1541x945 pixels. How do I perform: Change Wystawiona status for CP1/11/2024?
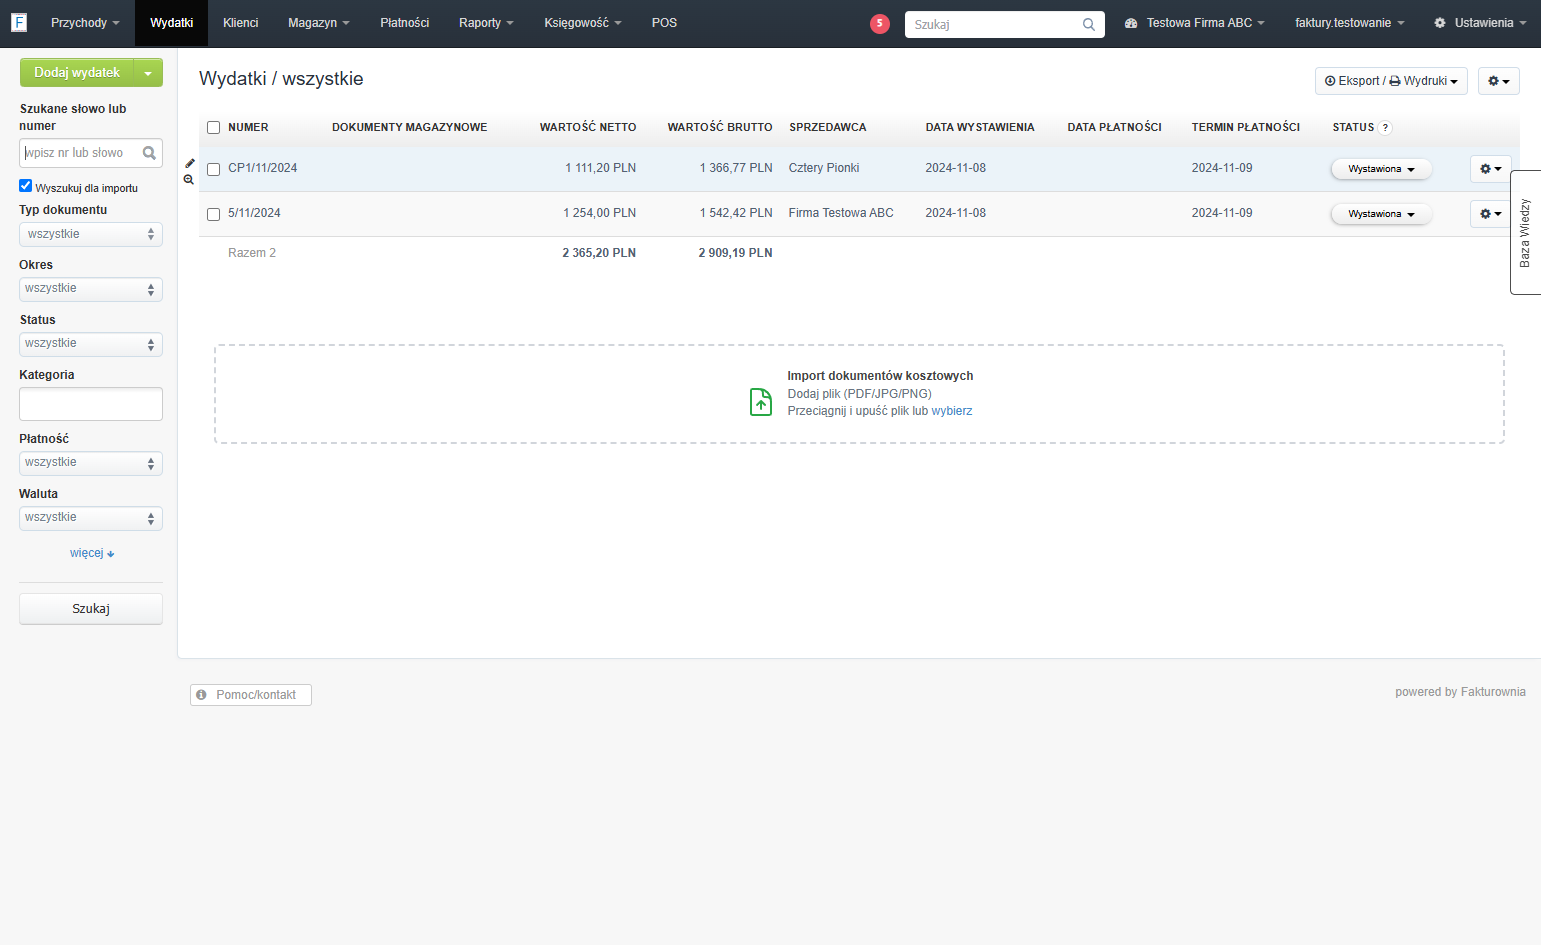point(1381,169)
